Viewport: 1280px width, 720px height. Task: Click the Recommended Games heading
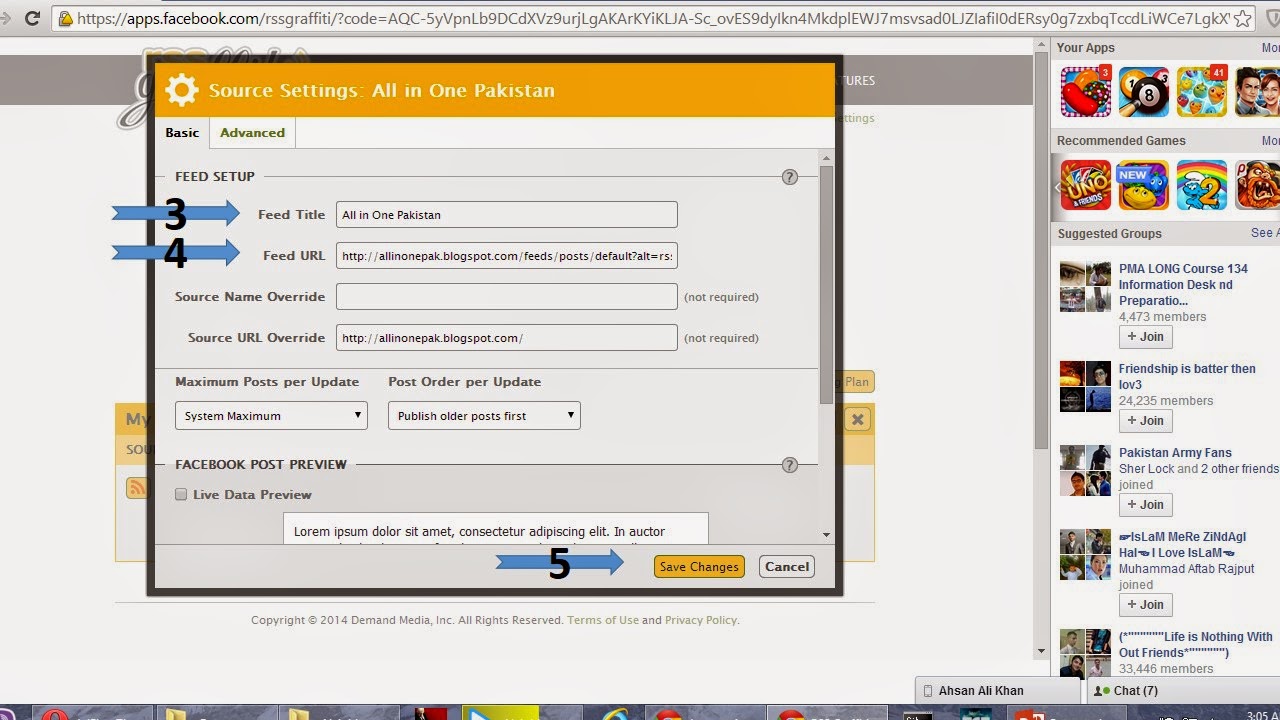tap(1121, 141)
